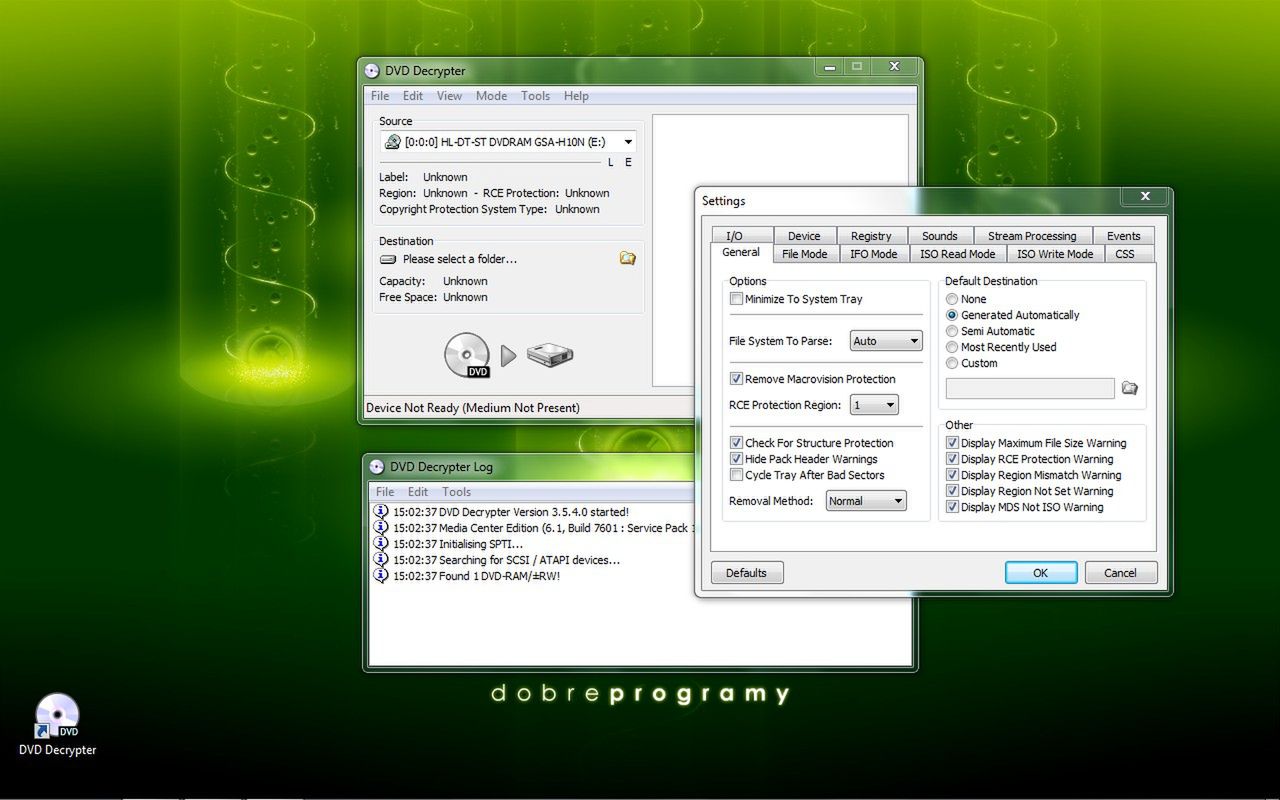Open the Help menu in DVD Decrypter
The height and width of the screenshot is (800, 1280).
576,96
